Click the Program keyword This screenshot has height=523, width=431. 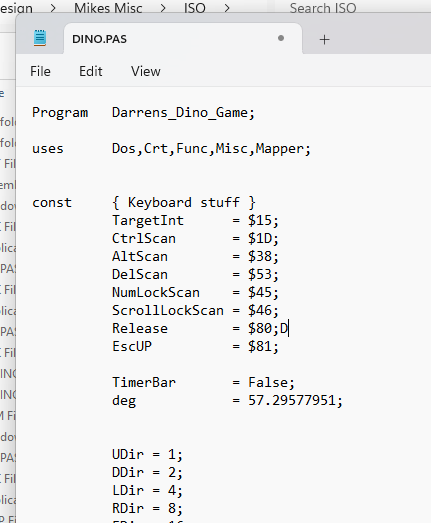pos(60,113)
